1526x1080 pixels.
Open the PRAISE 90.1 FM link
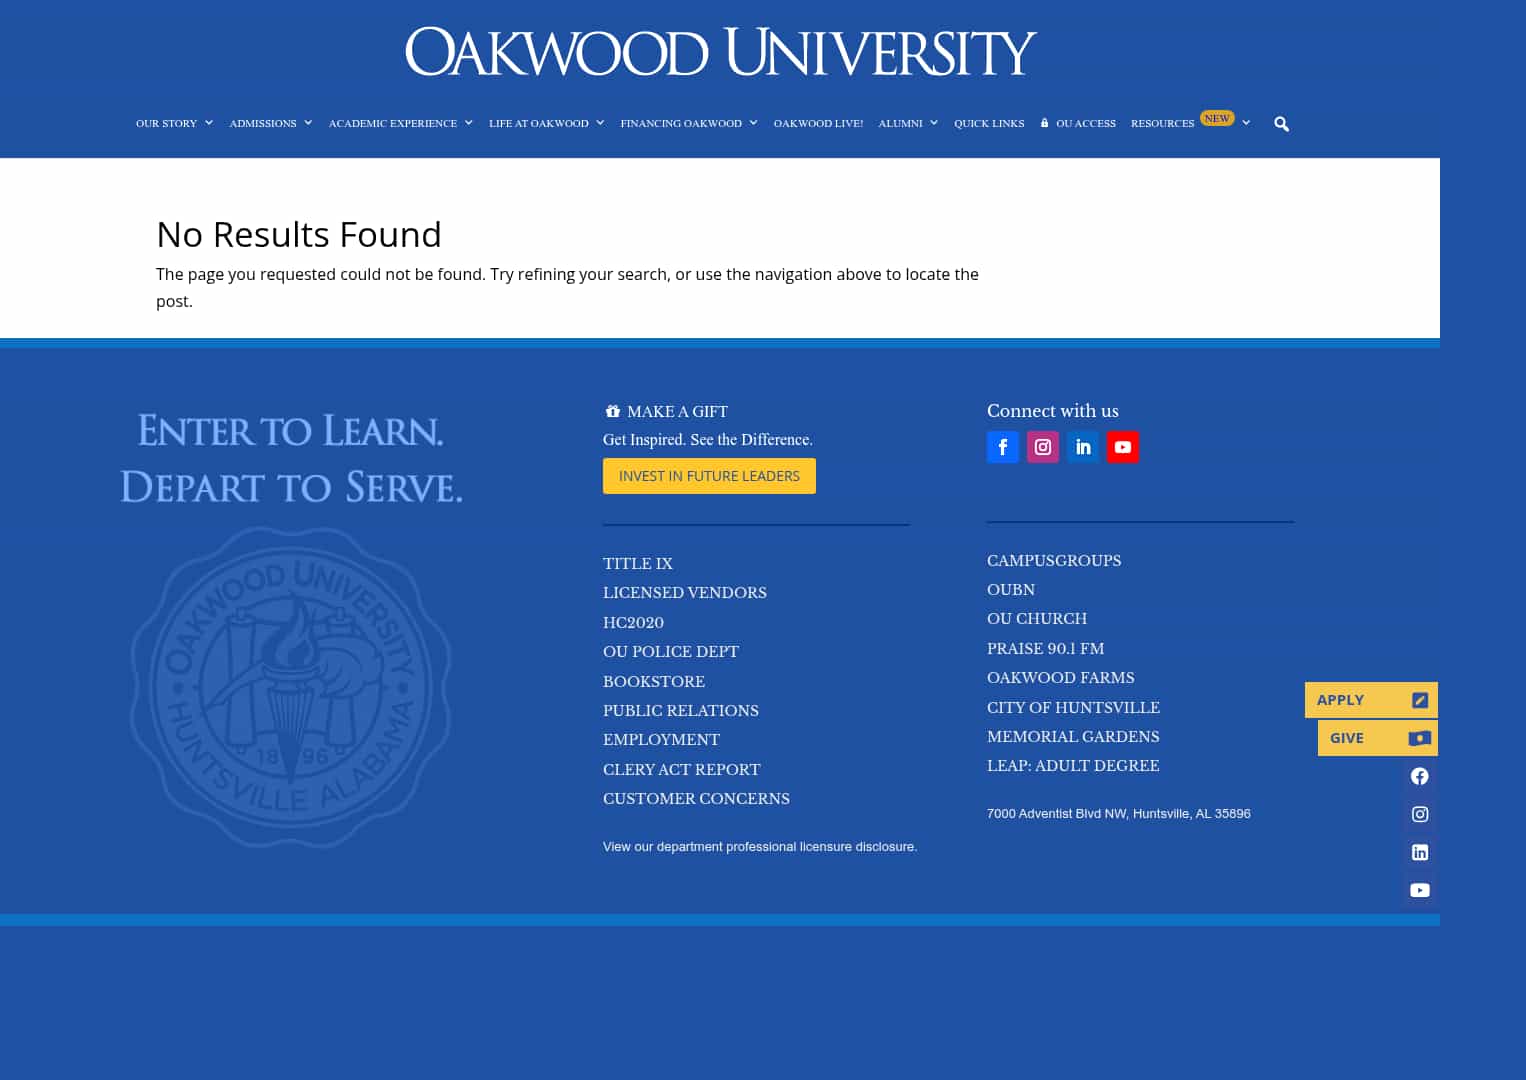click(x=1046, y=648)
